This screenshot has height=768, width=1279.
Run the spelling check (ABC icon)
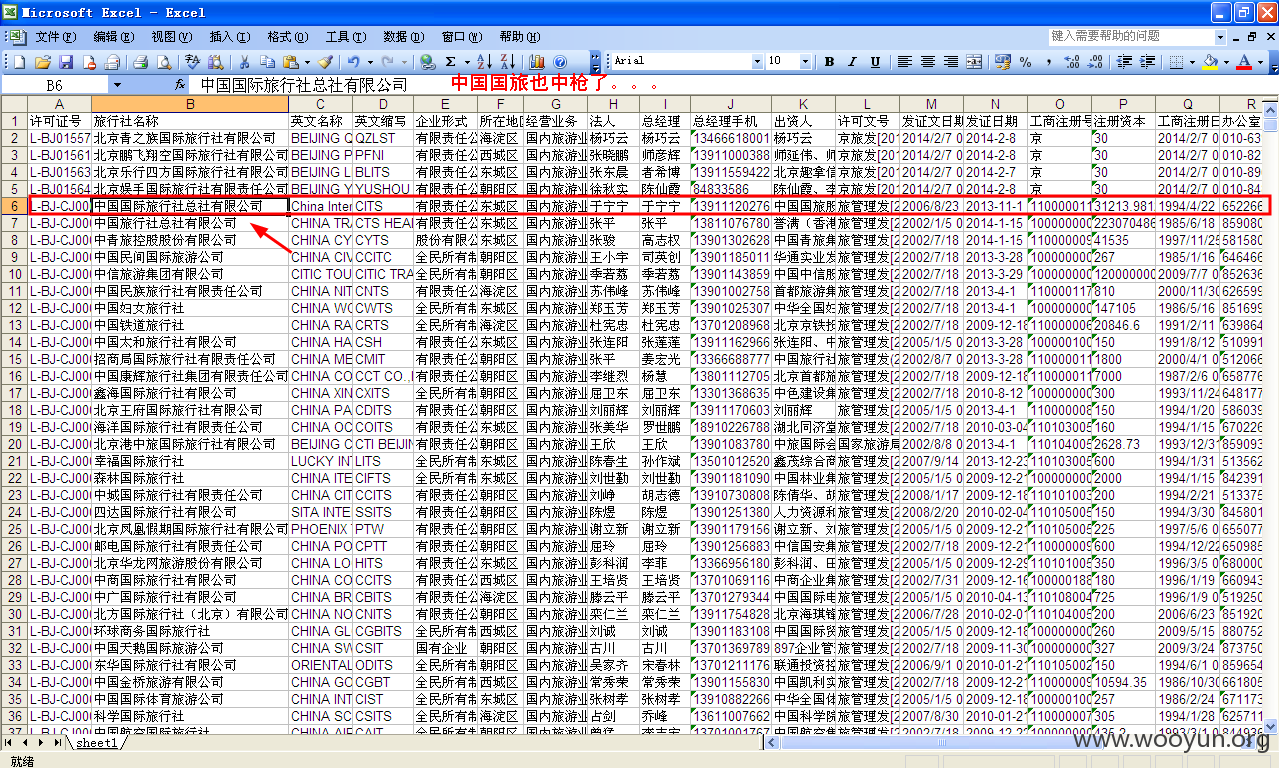192,61
